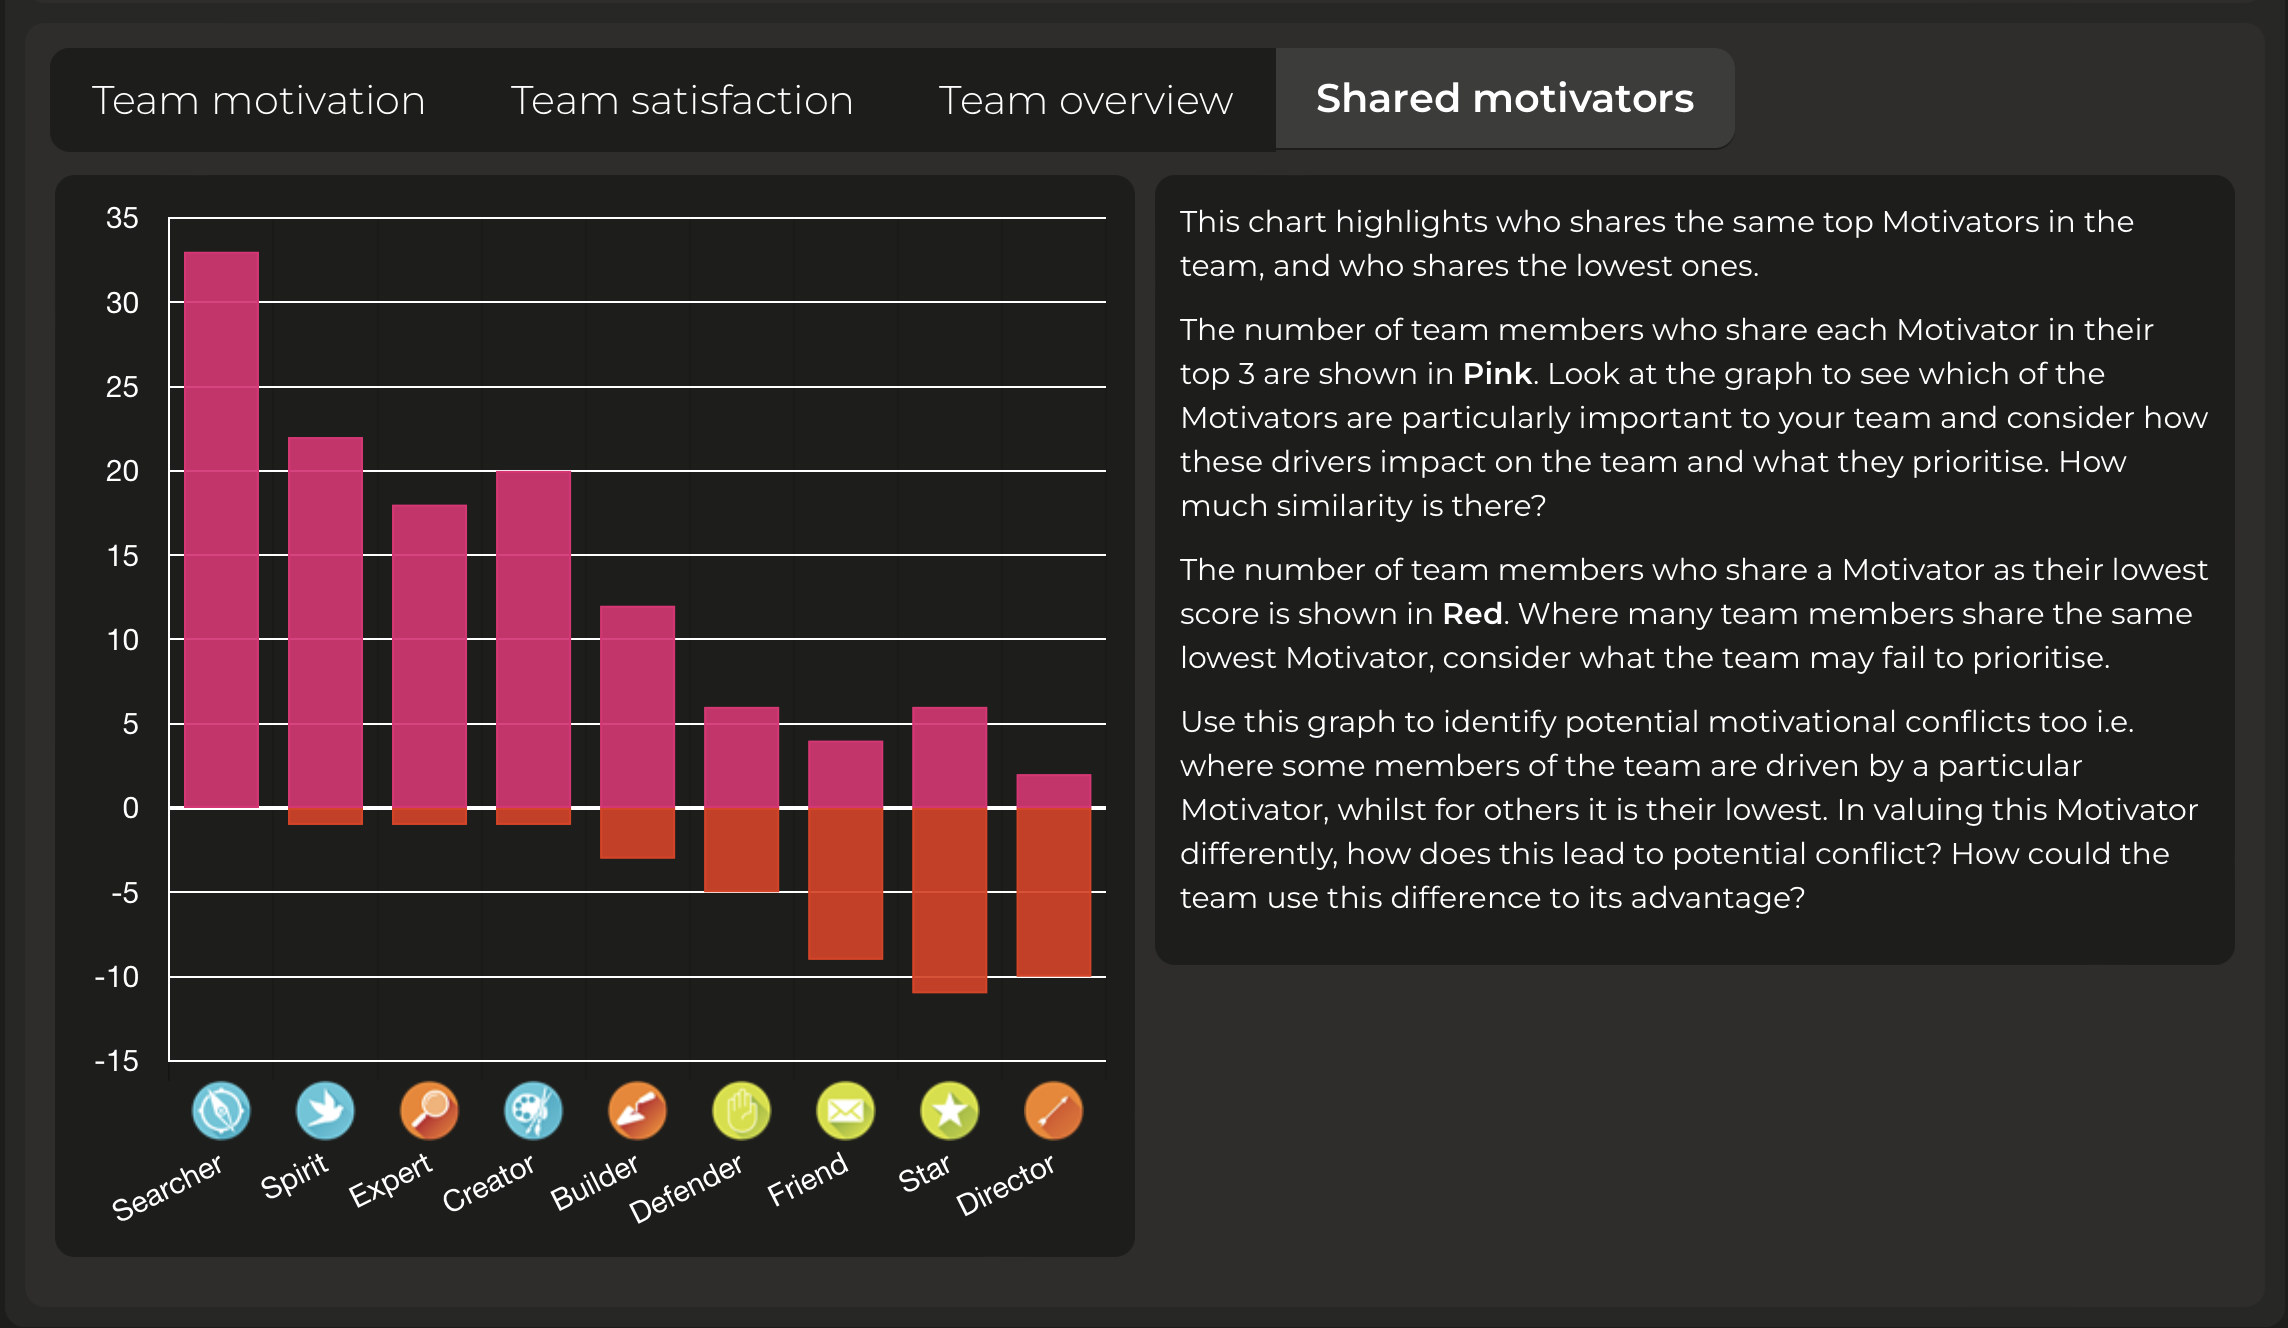Select the Star icon below the chart
The width and height of the screenshot is (2288, 1328).
click(x=949, y=1111)
